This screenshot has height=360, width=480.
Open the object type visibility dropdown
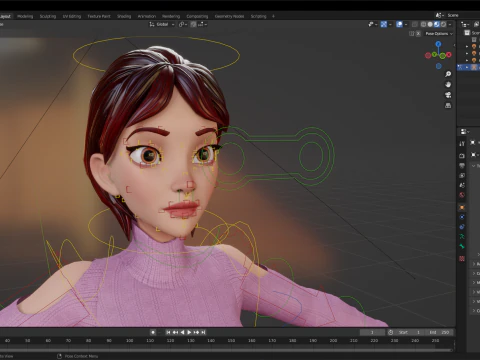pos(373,24)
